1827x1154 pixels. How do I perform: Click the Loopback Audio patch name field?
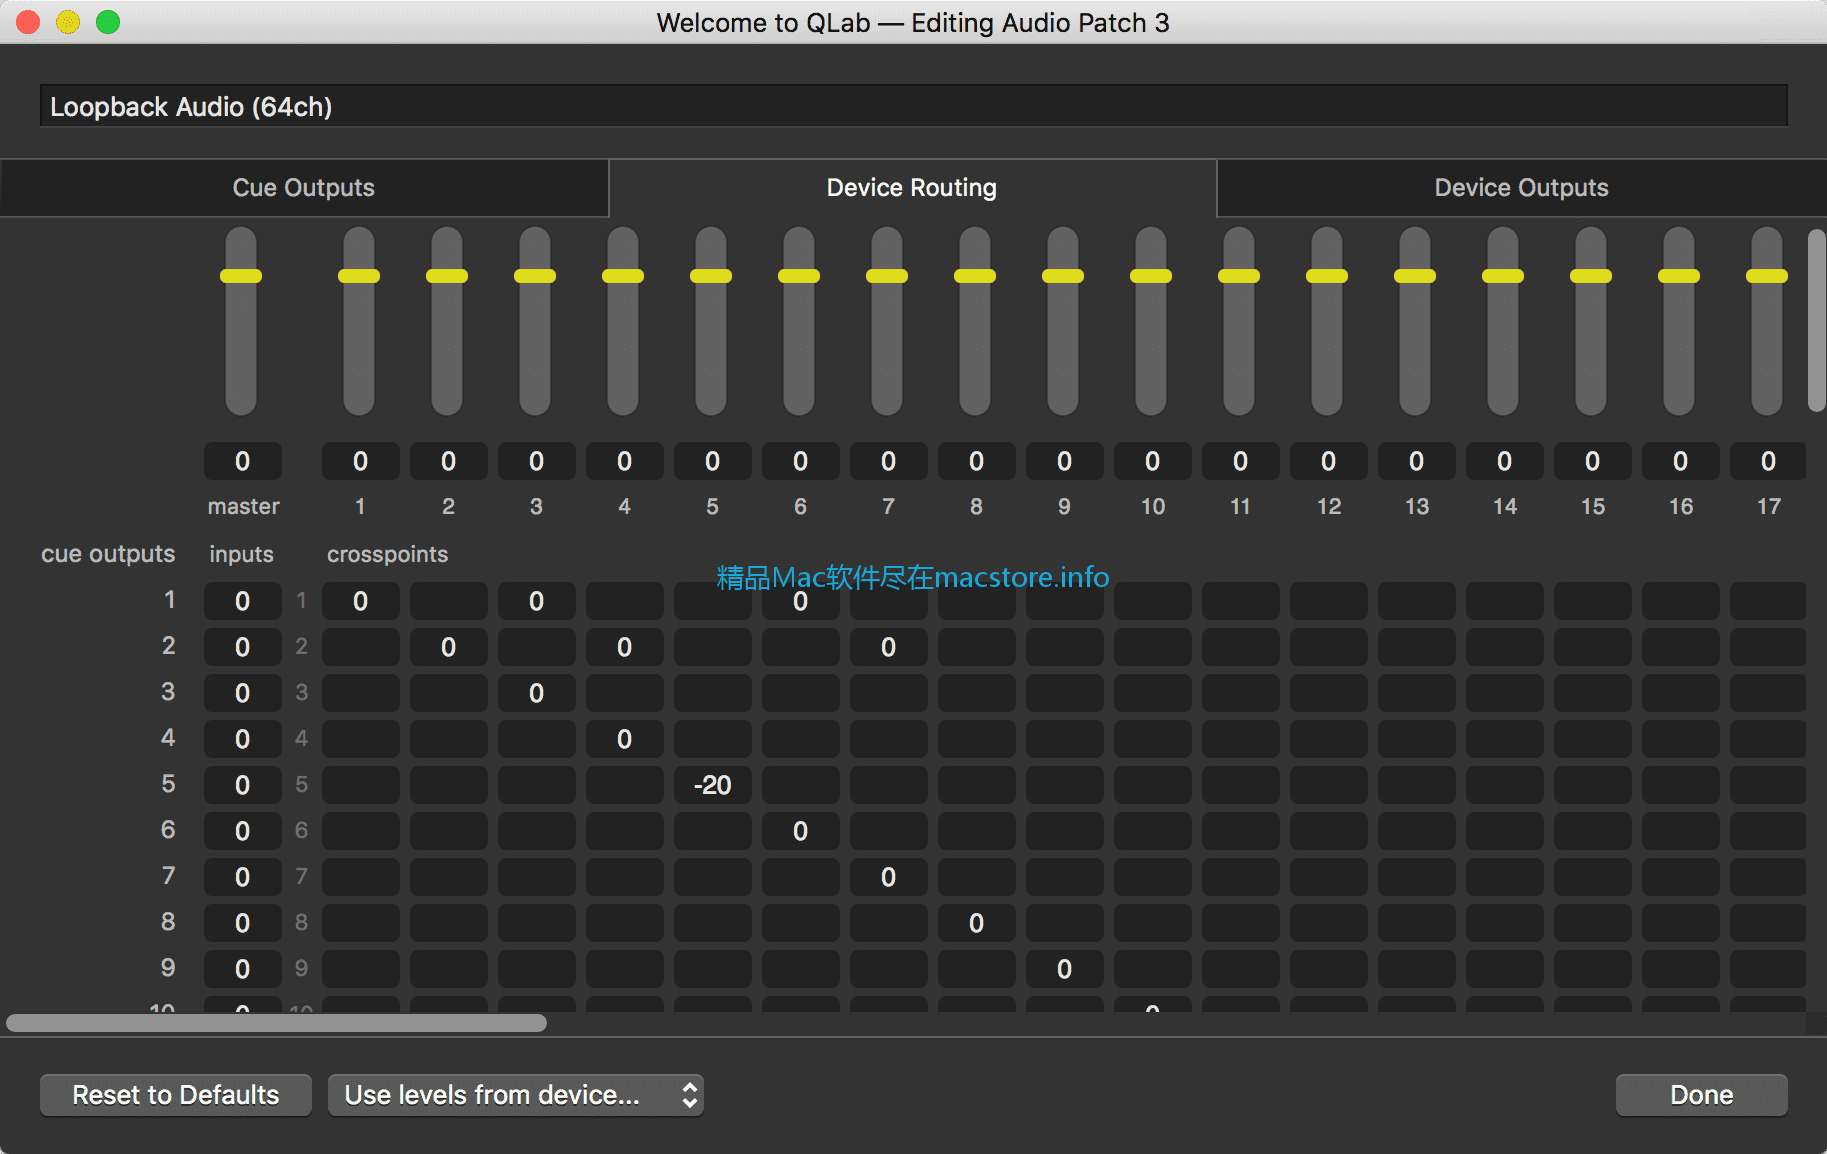(913, 106)
